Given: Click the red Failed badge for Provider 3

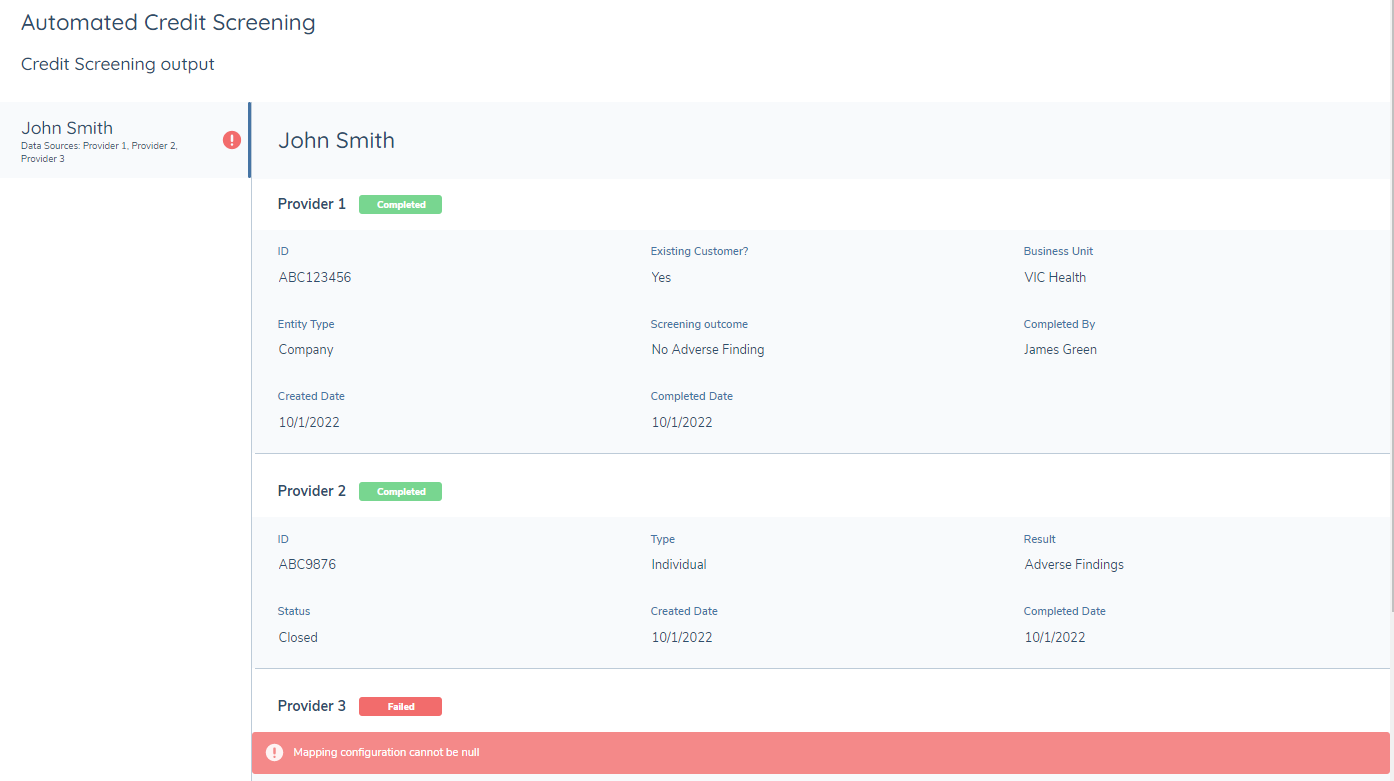Looking at the screenshot, I should click(x=400, y=707).
